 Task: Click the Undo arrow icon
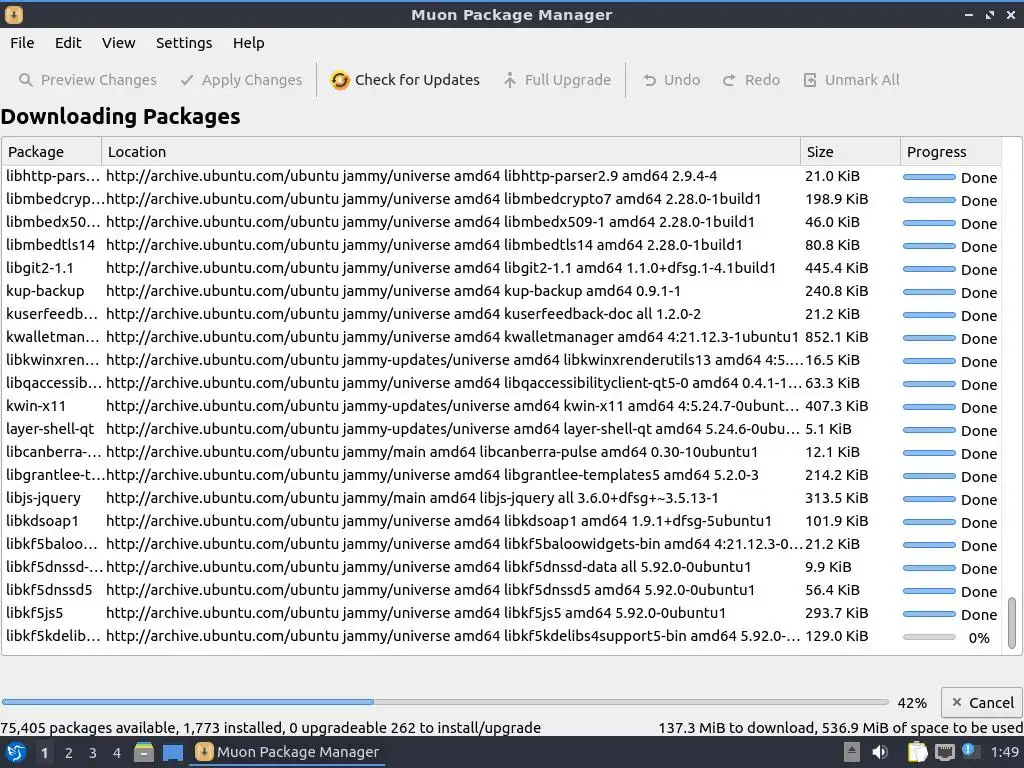649,80
